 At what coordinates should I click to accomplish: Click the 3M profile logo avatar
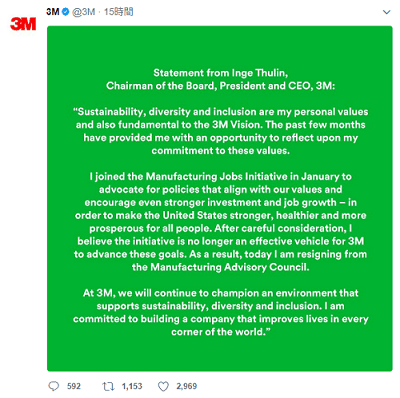pyautogui.click(x=23, y=24)
